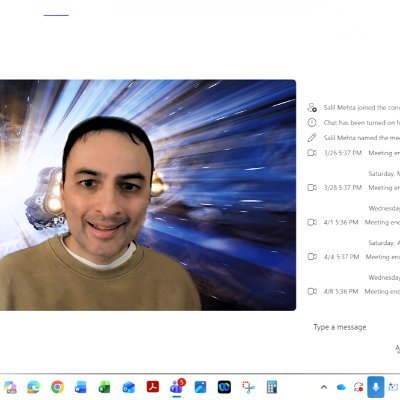Open Excel from the taskbar
The height and width of the screenshot is (400, 400).
point(104,387)
